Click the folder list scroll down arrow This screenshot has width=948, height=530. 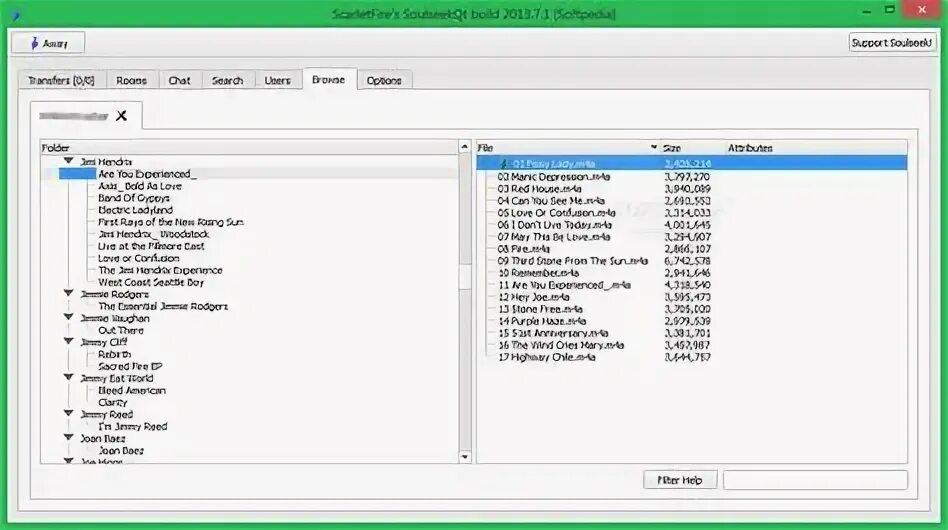464,457
